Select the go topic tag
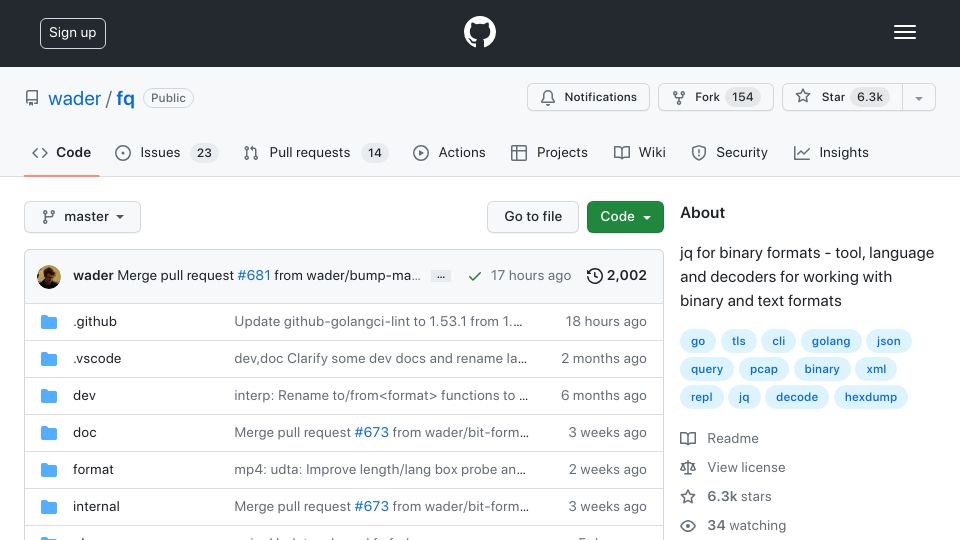This screenshot has height=540, width=960. (698, 341)
